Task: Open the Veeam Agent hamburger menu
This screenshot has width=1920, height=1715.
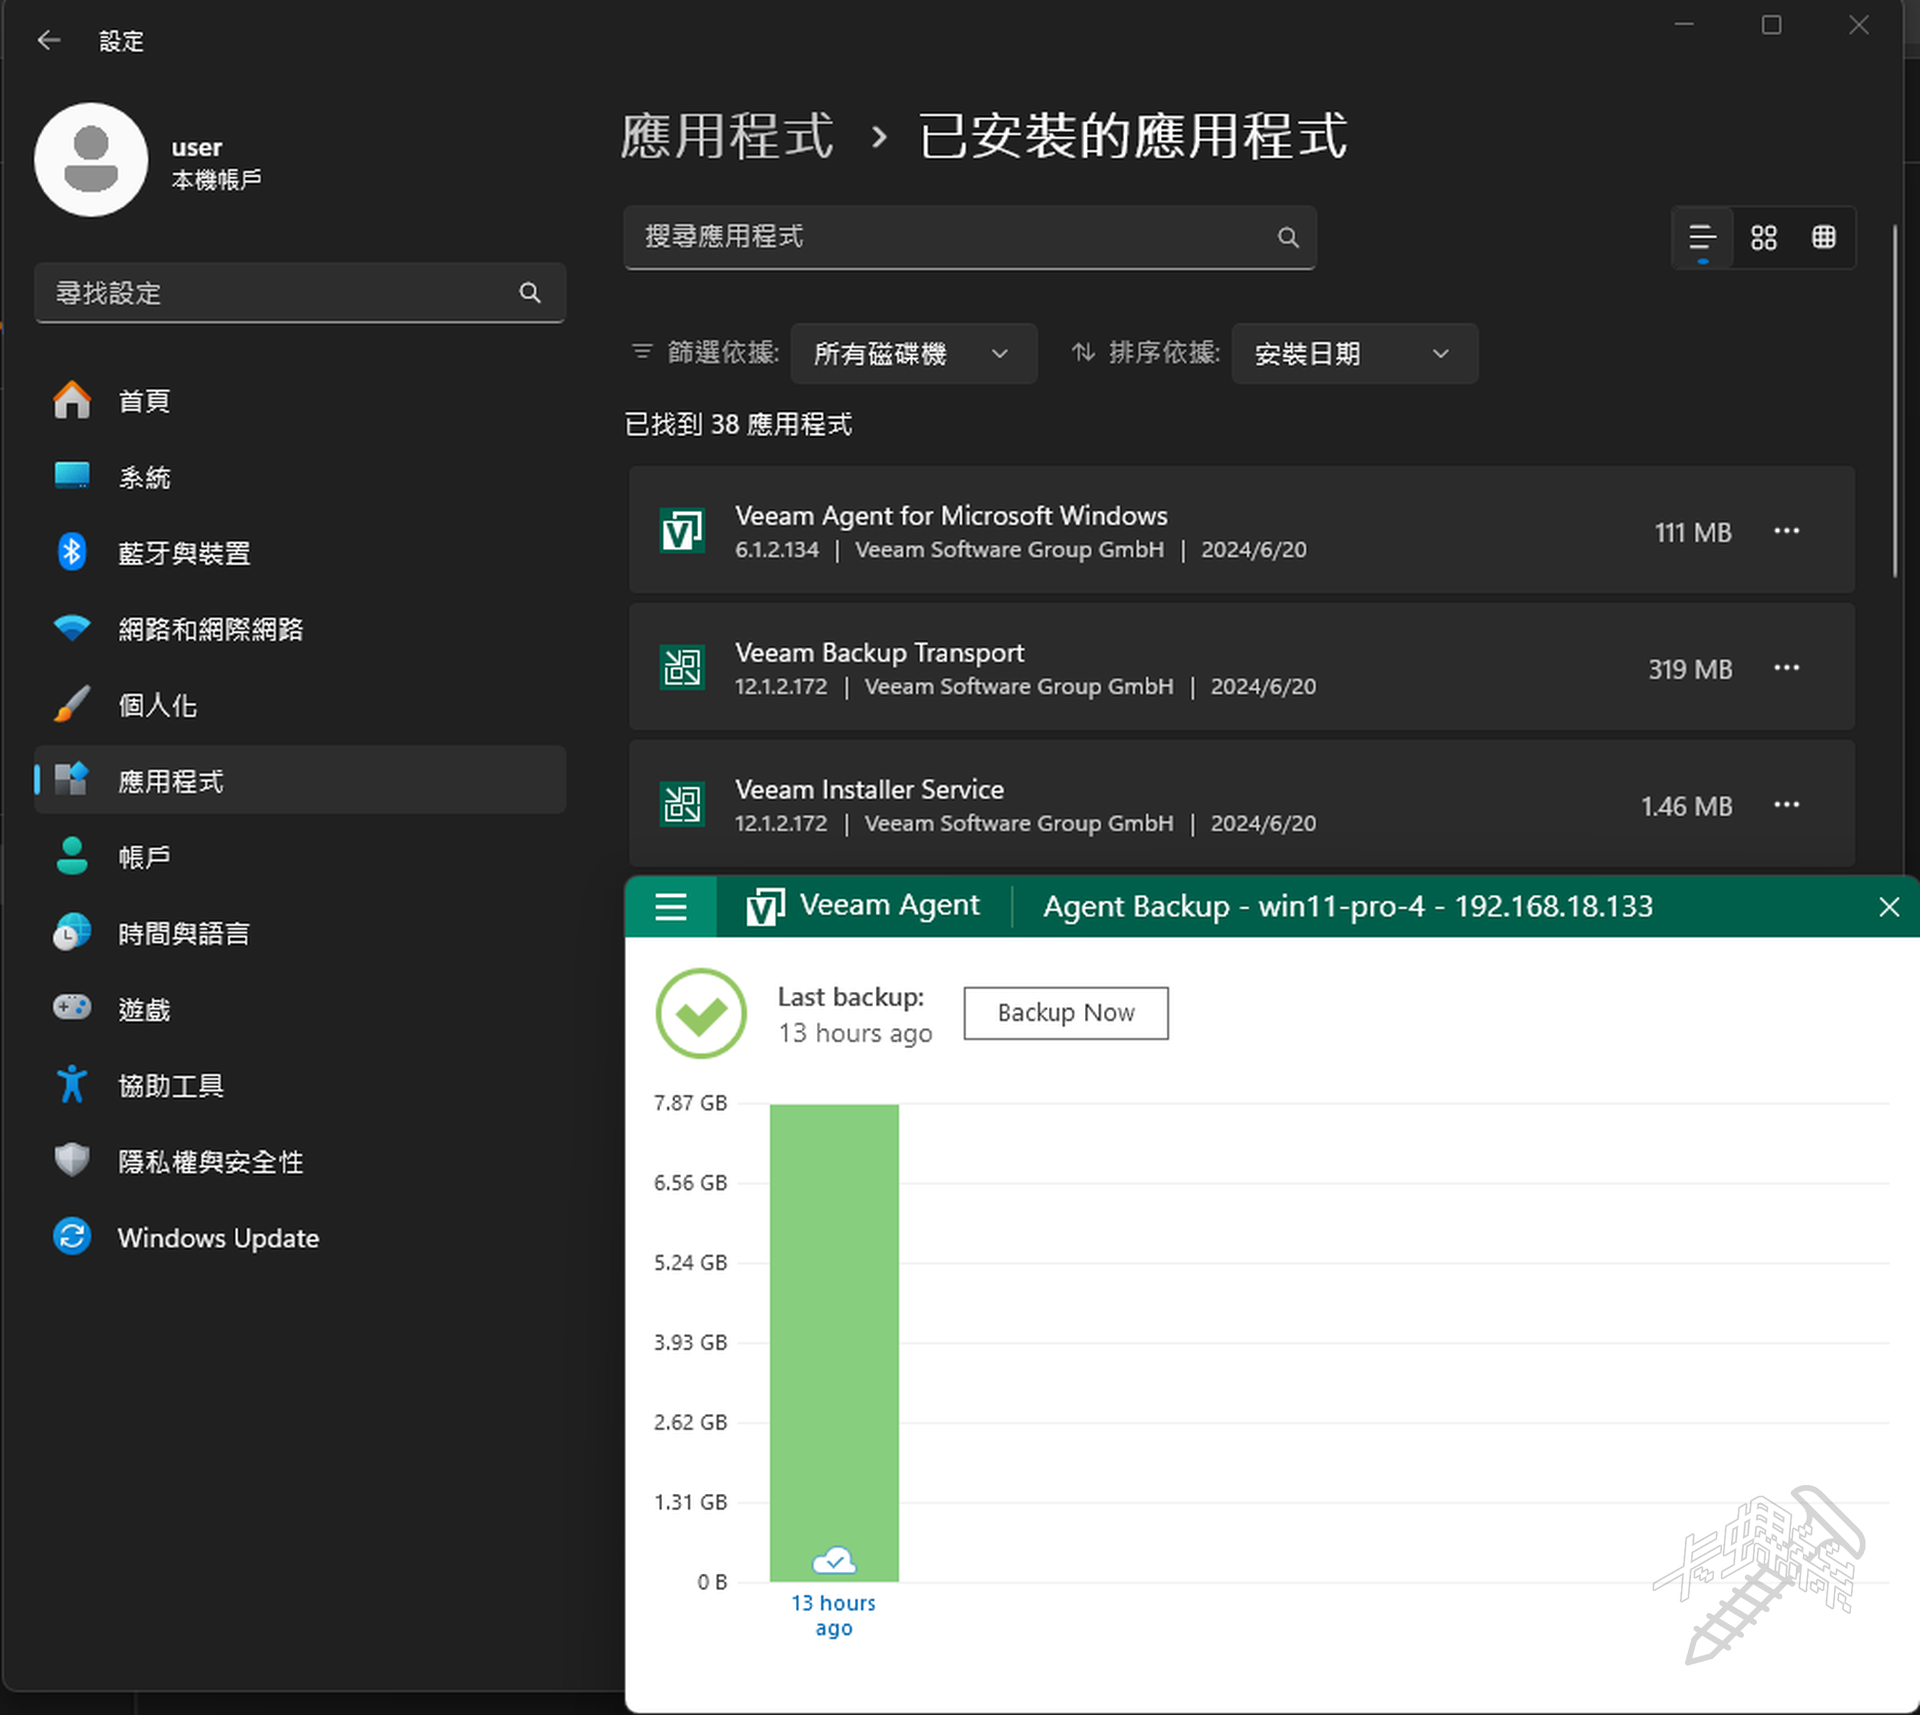Action: click(670, 907)
